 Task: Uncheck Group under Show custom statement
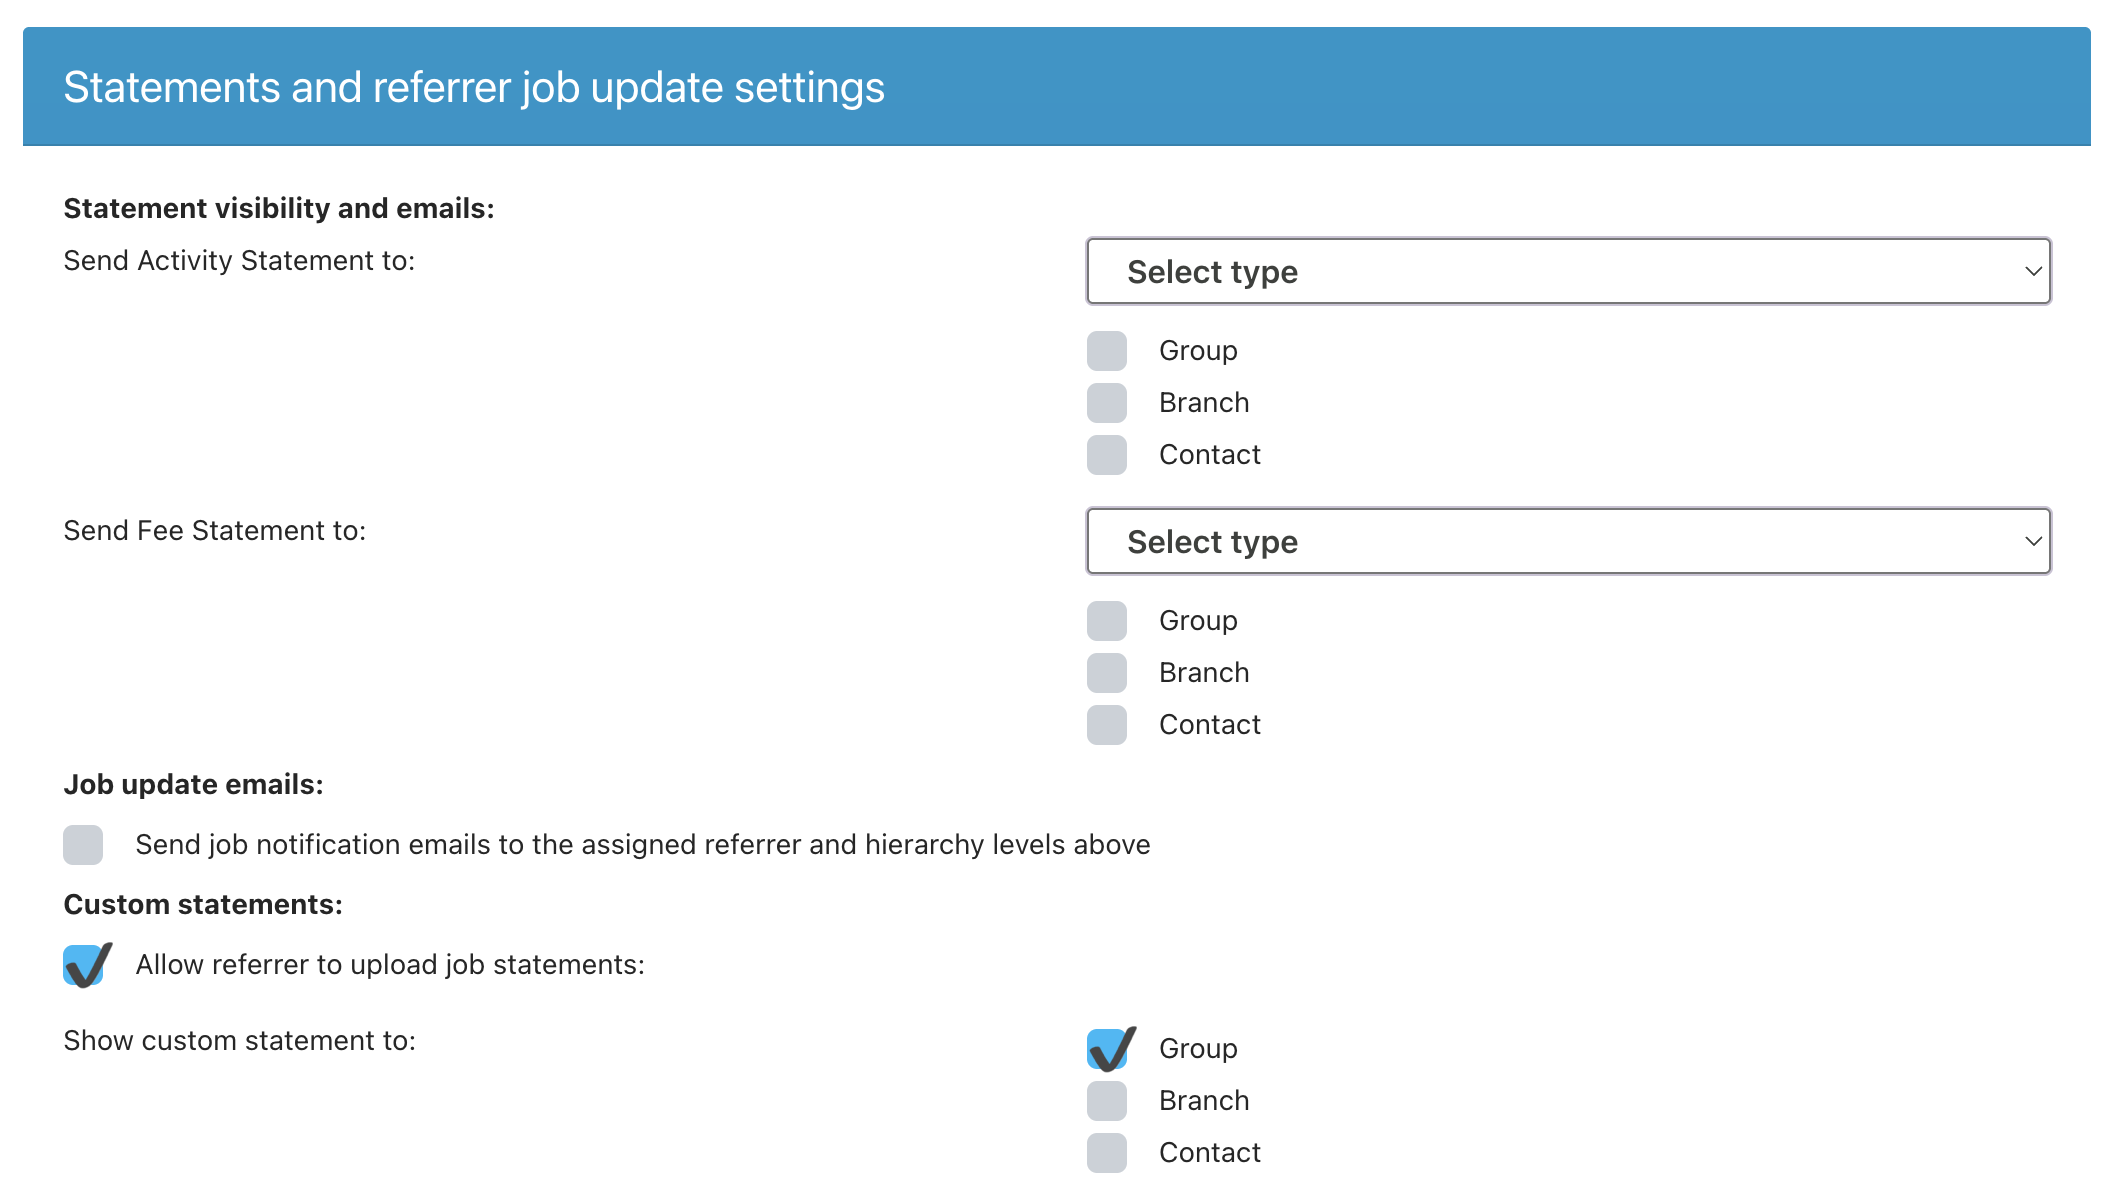click(1109, 1049)
